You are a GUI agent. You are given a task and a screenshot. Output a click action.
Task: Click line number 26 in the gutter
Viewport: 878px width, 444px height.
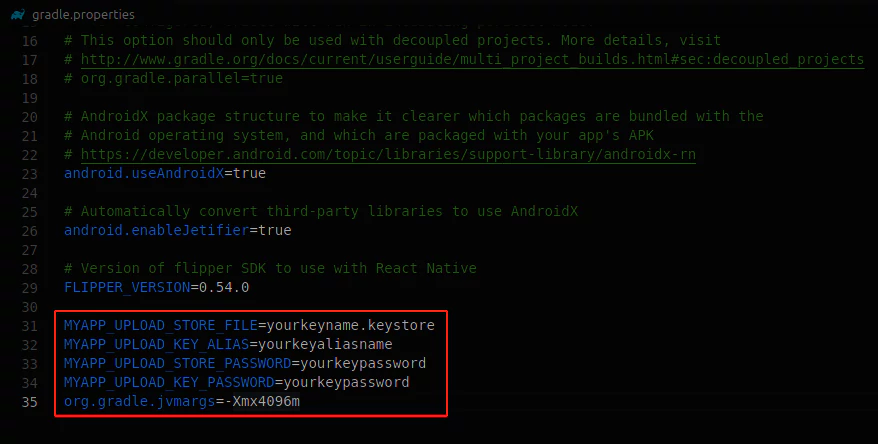(30, 231)
